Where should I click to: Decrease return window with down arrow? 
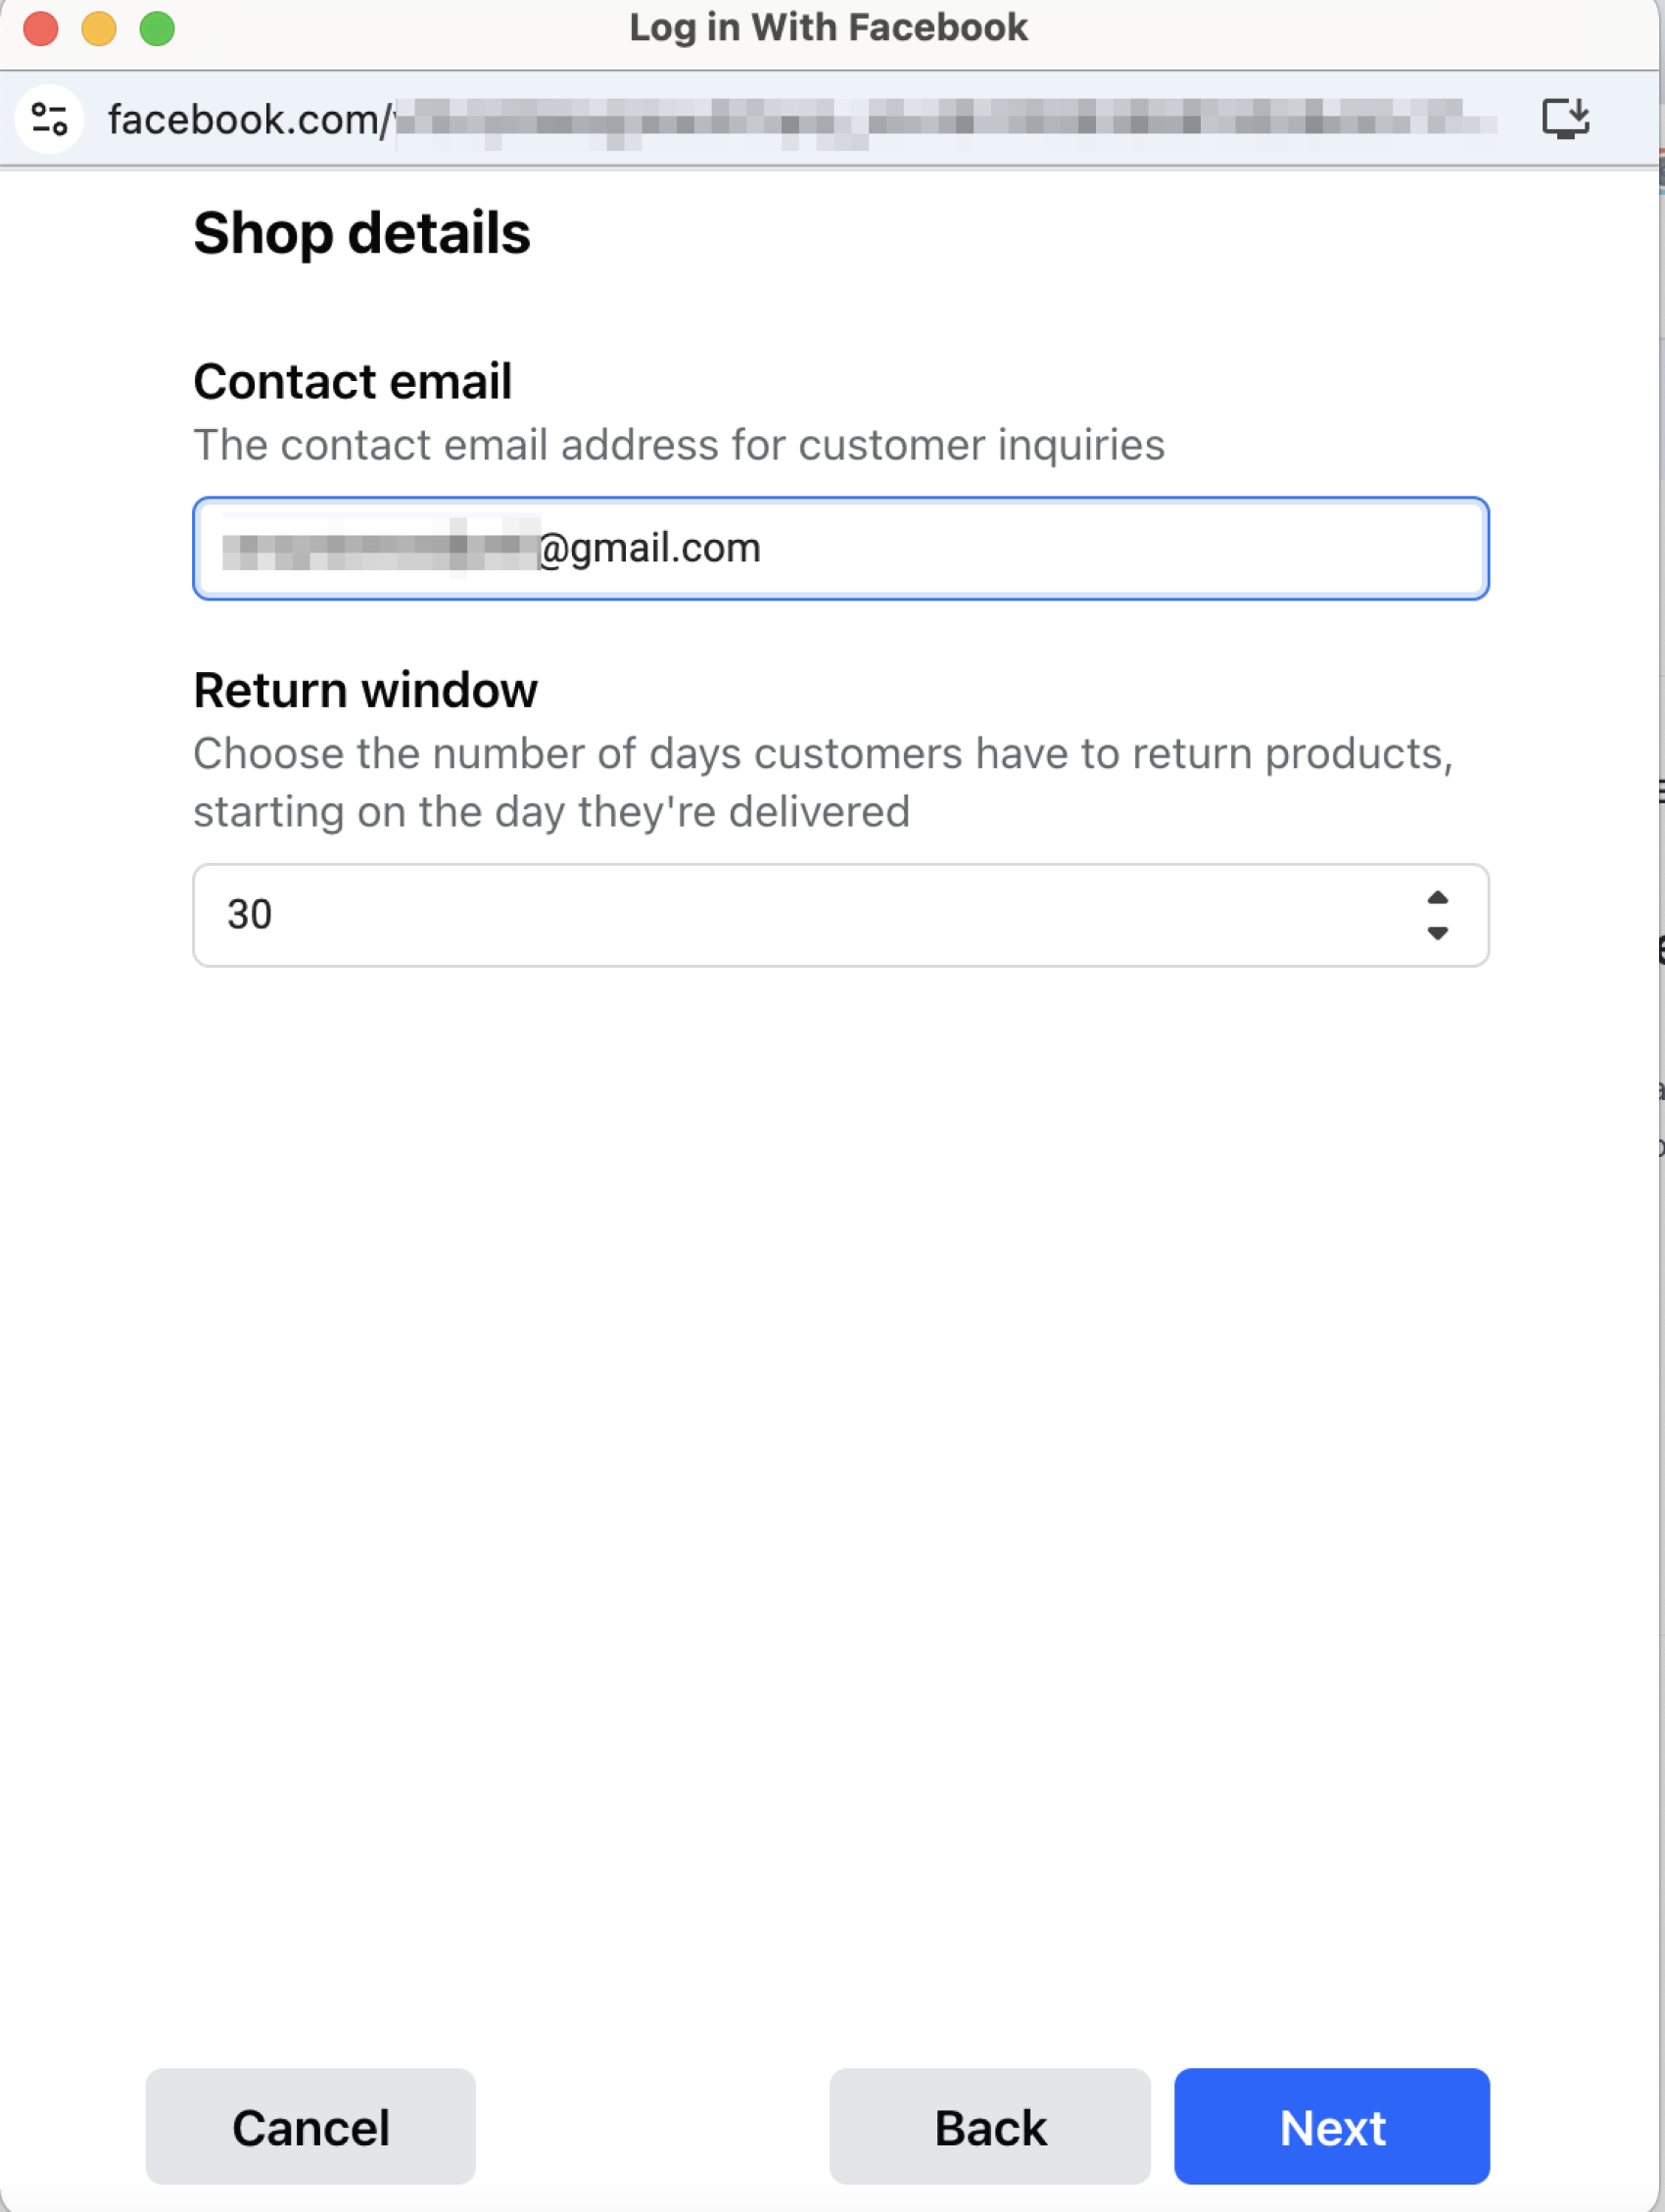pos(1437,933)
